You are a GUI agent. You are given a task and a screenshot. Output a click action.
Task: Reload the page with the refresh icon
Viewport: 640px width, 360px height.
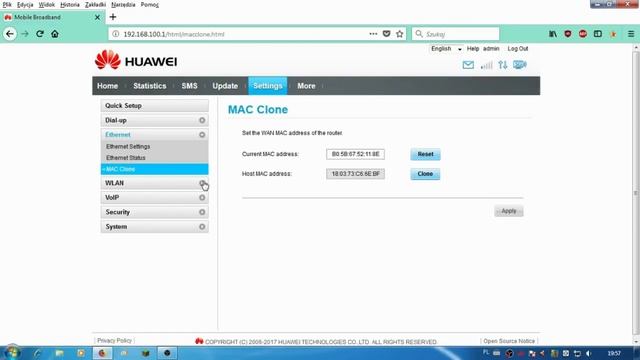40,34
